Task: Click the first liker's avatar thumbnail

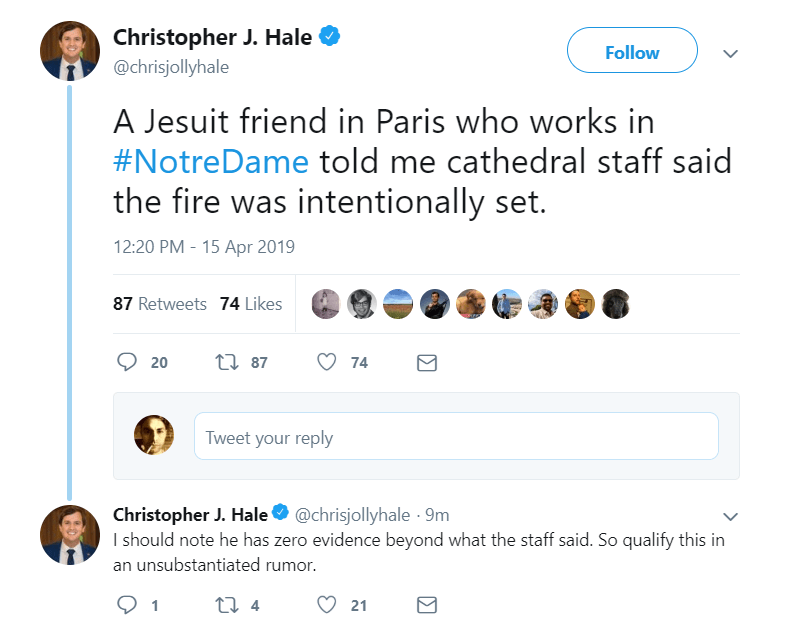Action: [326, 304]
